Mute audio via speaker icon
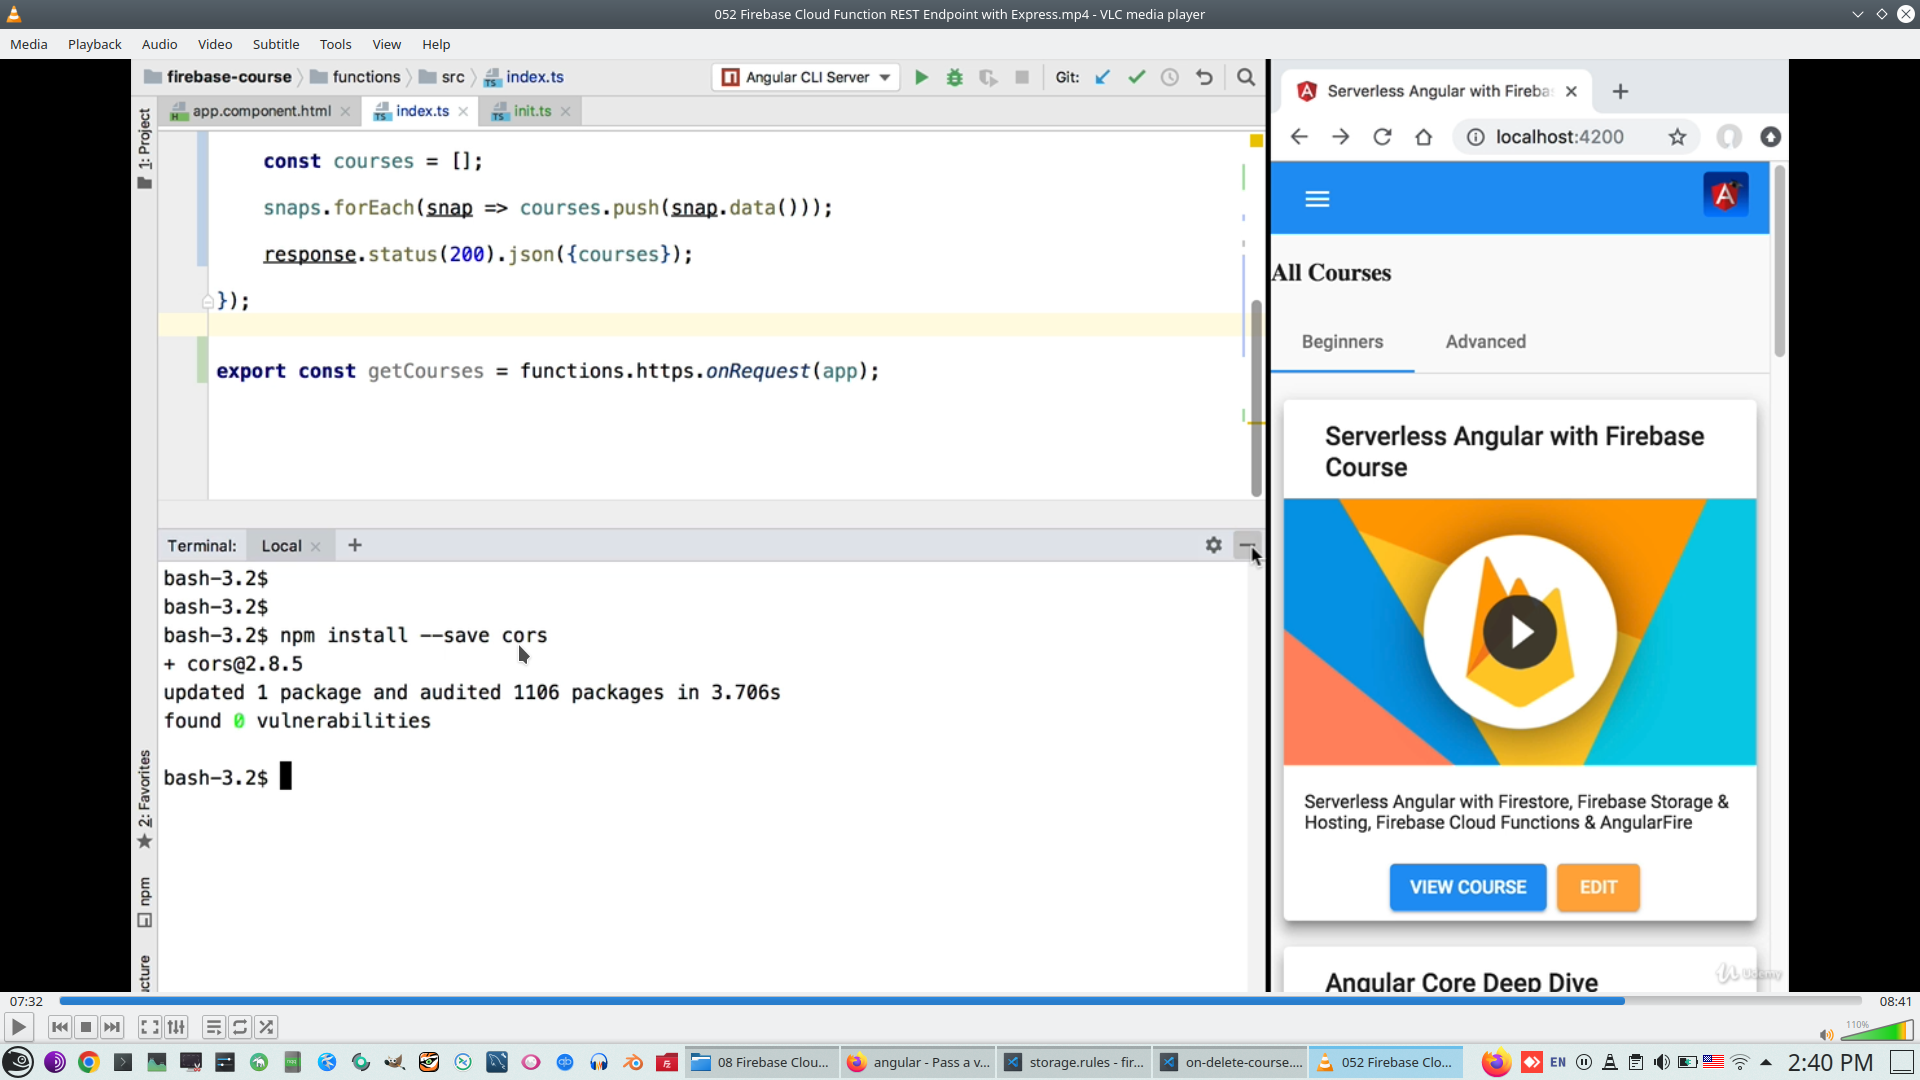This screenshot has width=1920, height=1080. [1826, 1035]
